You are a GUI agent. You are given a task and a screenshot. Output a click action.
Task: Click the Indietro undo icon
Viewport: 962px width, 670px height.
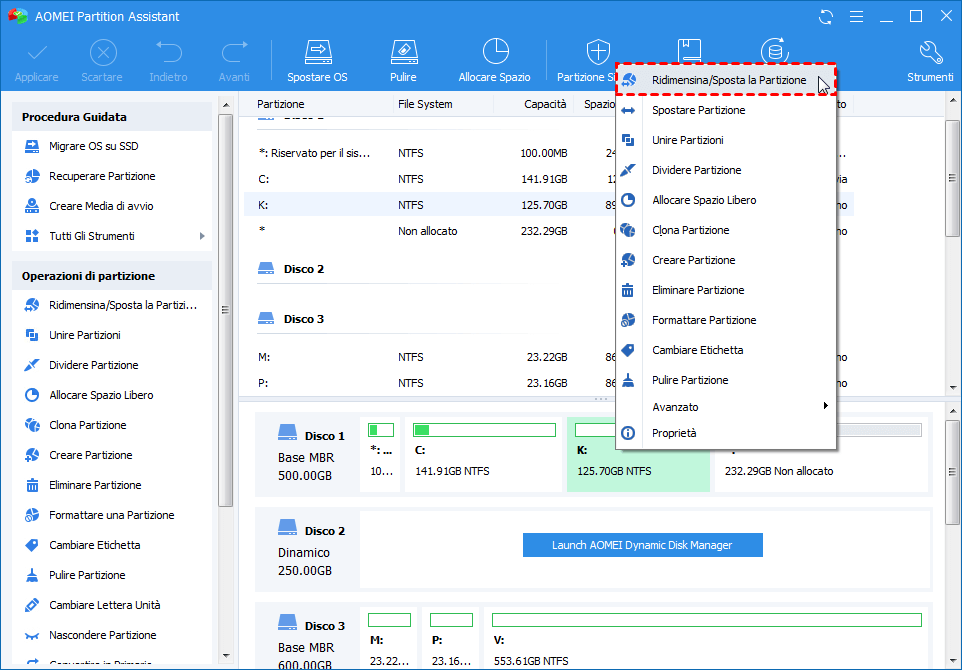click(x=168, y=53)
